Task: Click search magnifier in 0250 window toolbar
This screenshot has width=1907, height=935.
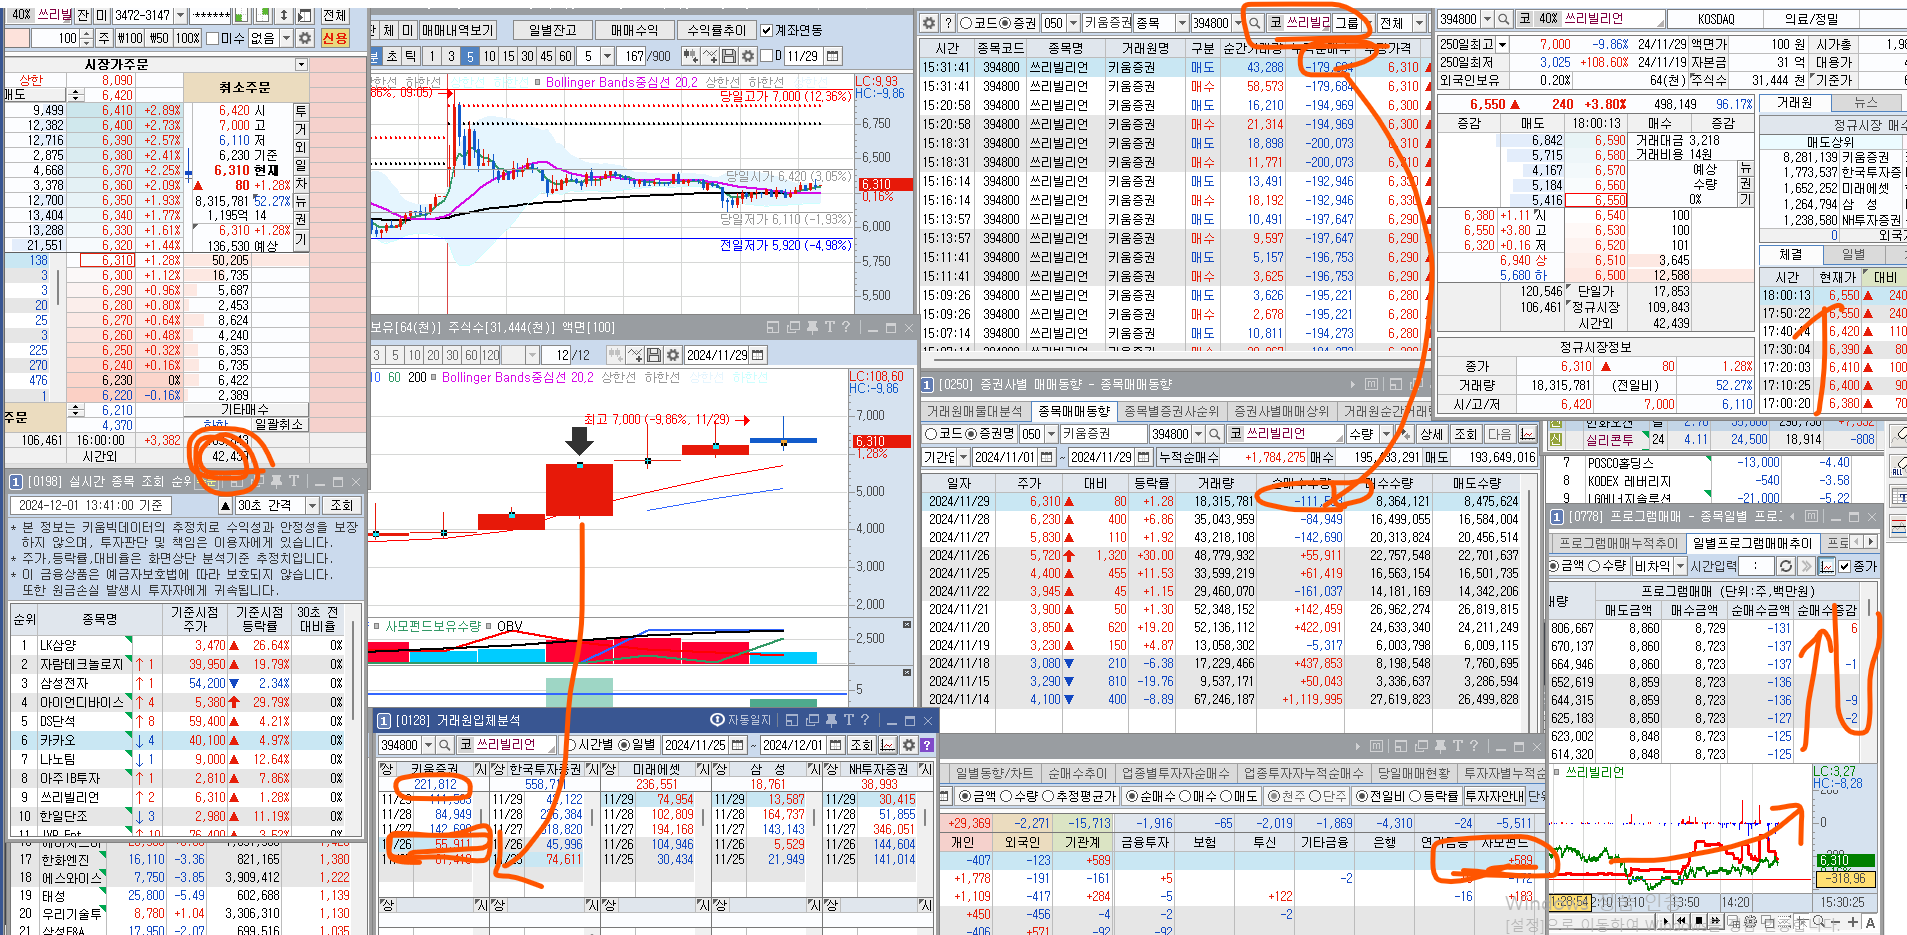Action: pyautogui.click(x=1214, y=434)
